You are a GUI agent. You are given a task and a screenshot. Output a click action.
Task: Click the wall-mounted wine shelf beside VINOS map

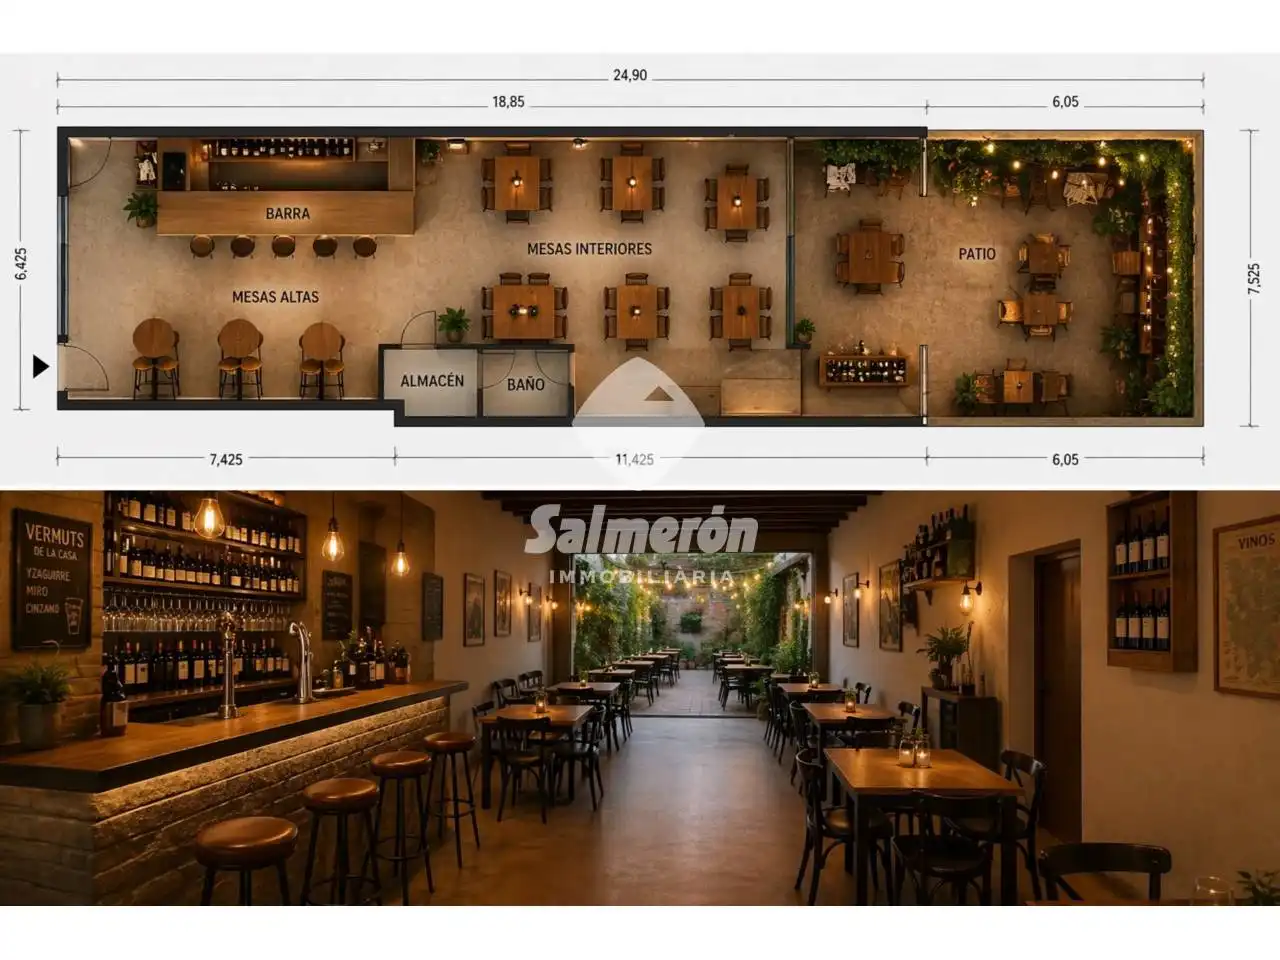tap(1150, 583)
